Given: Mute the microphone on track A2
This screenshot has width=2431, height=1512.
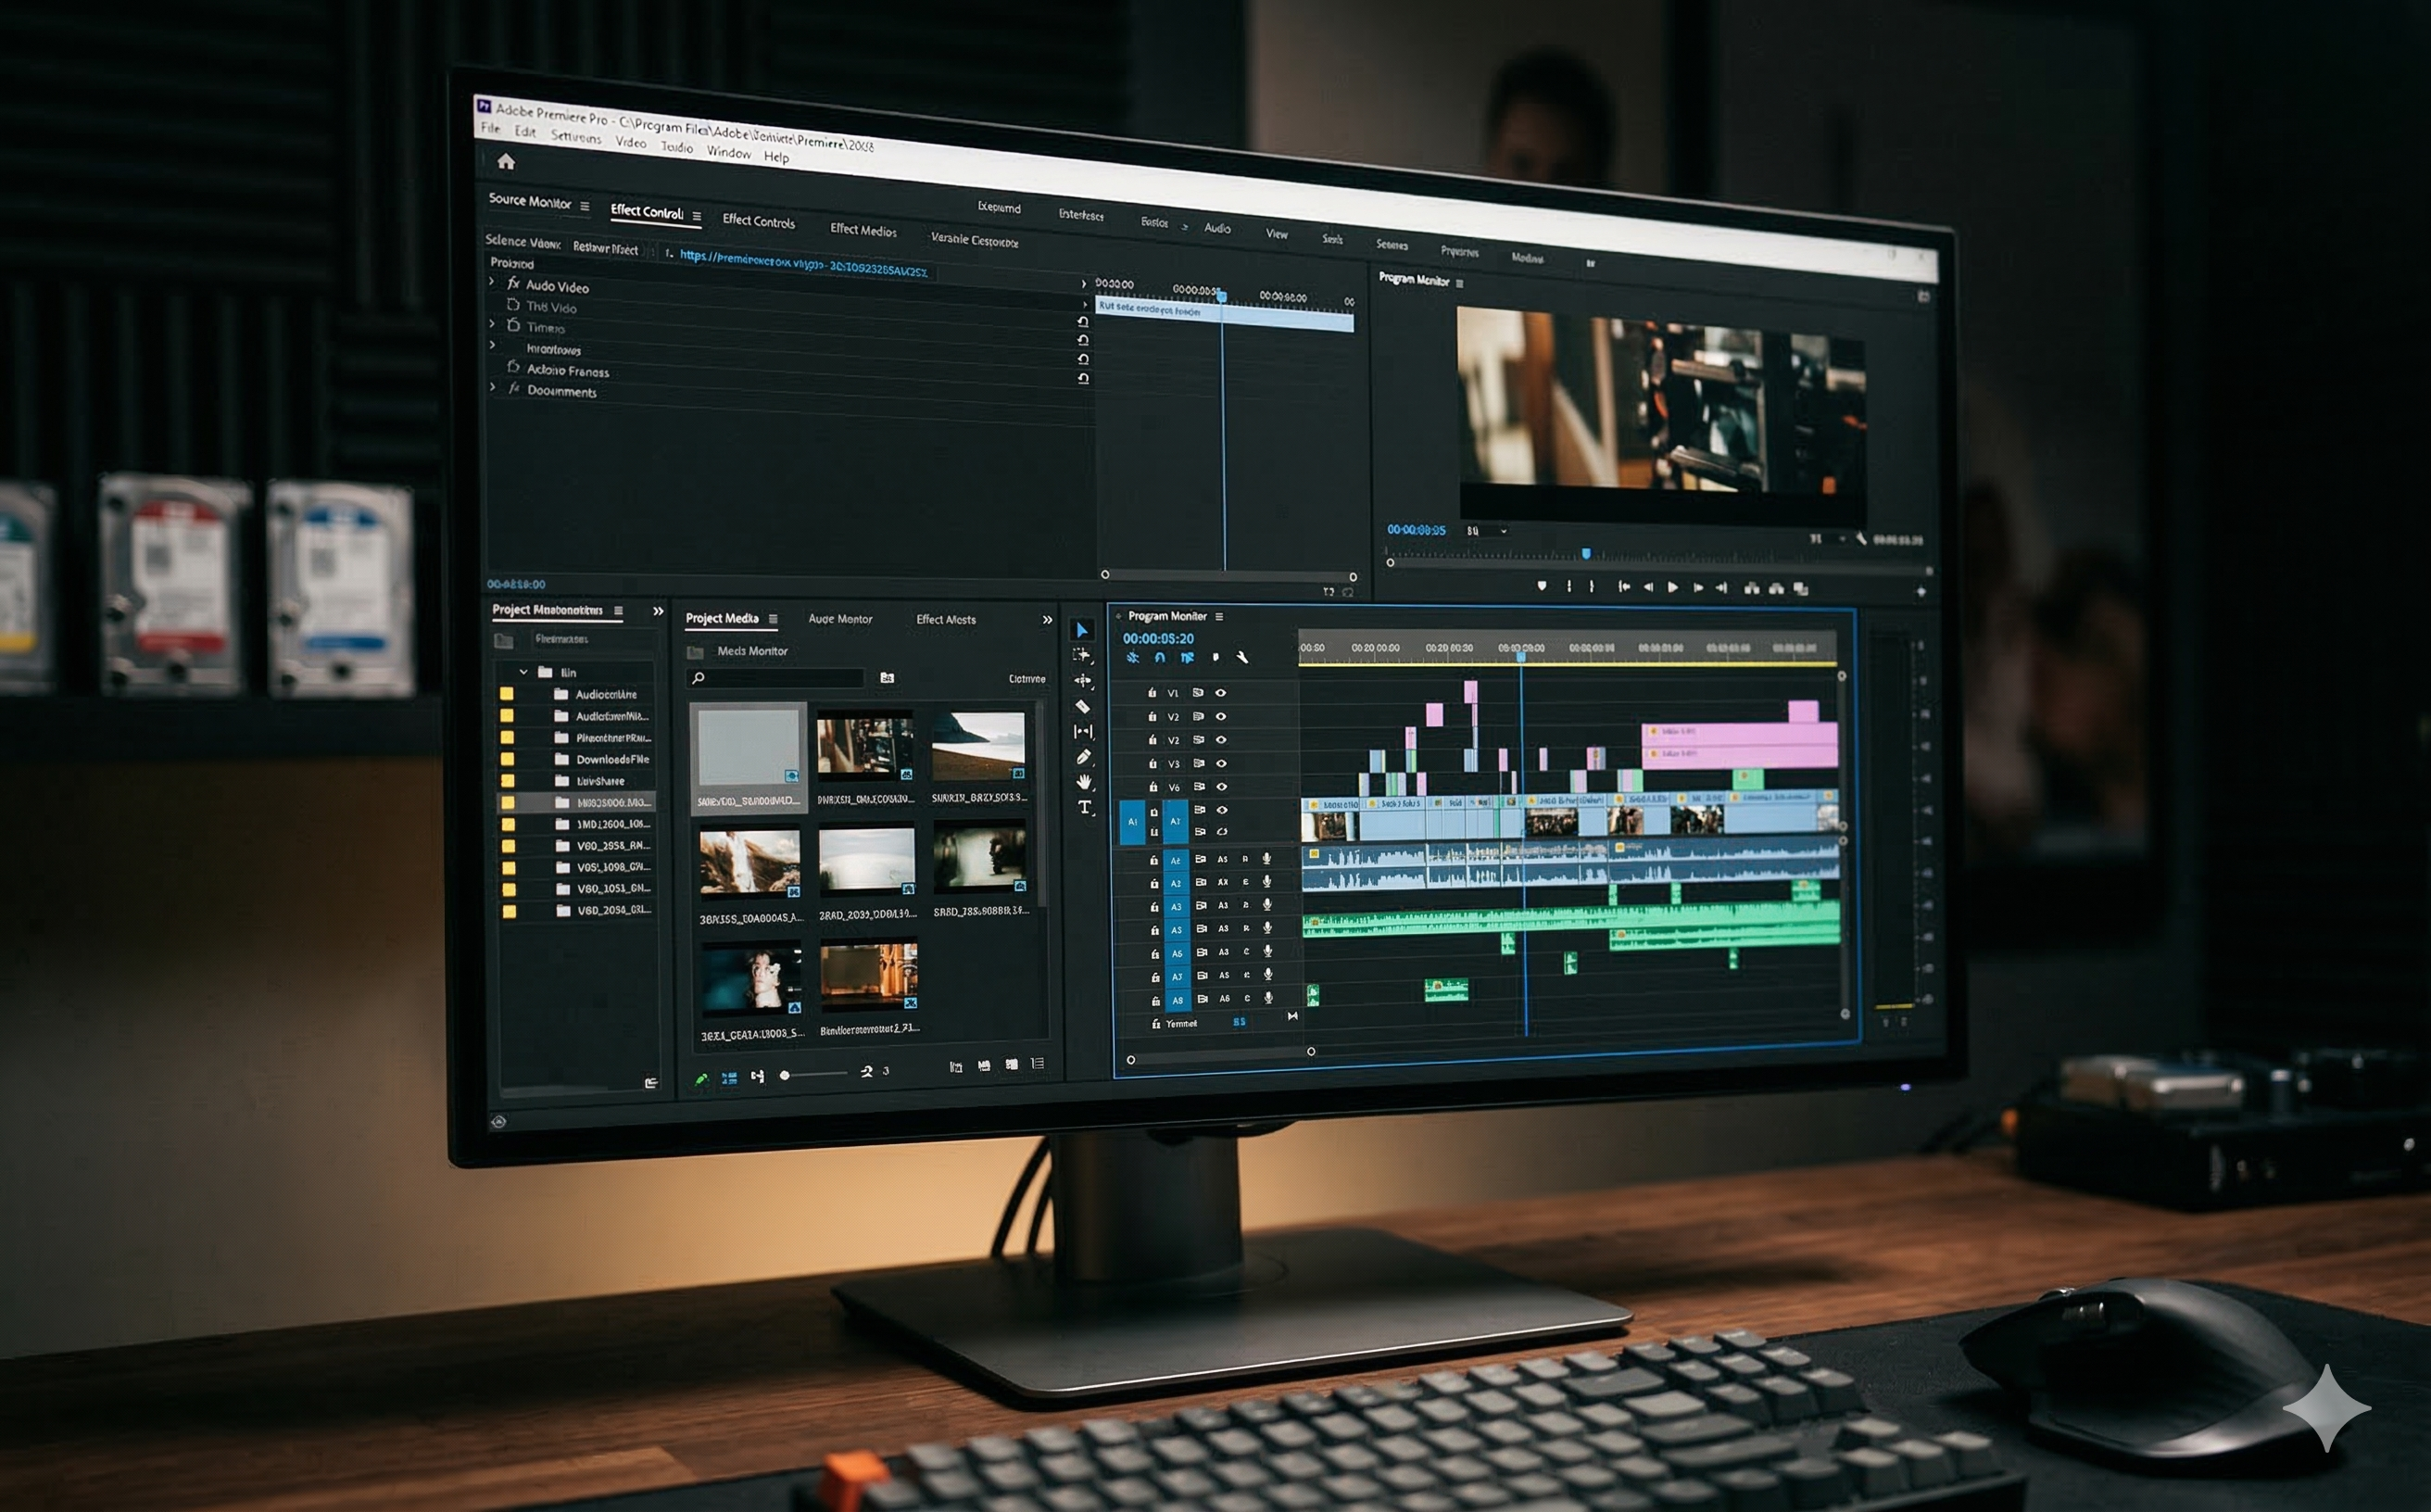Looking at the screenshot, I should [x=1267, y=884].
